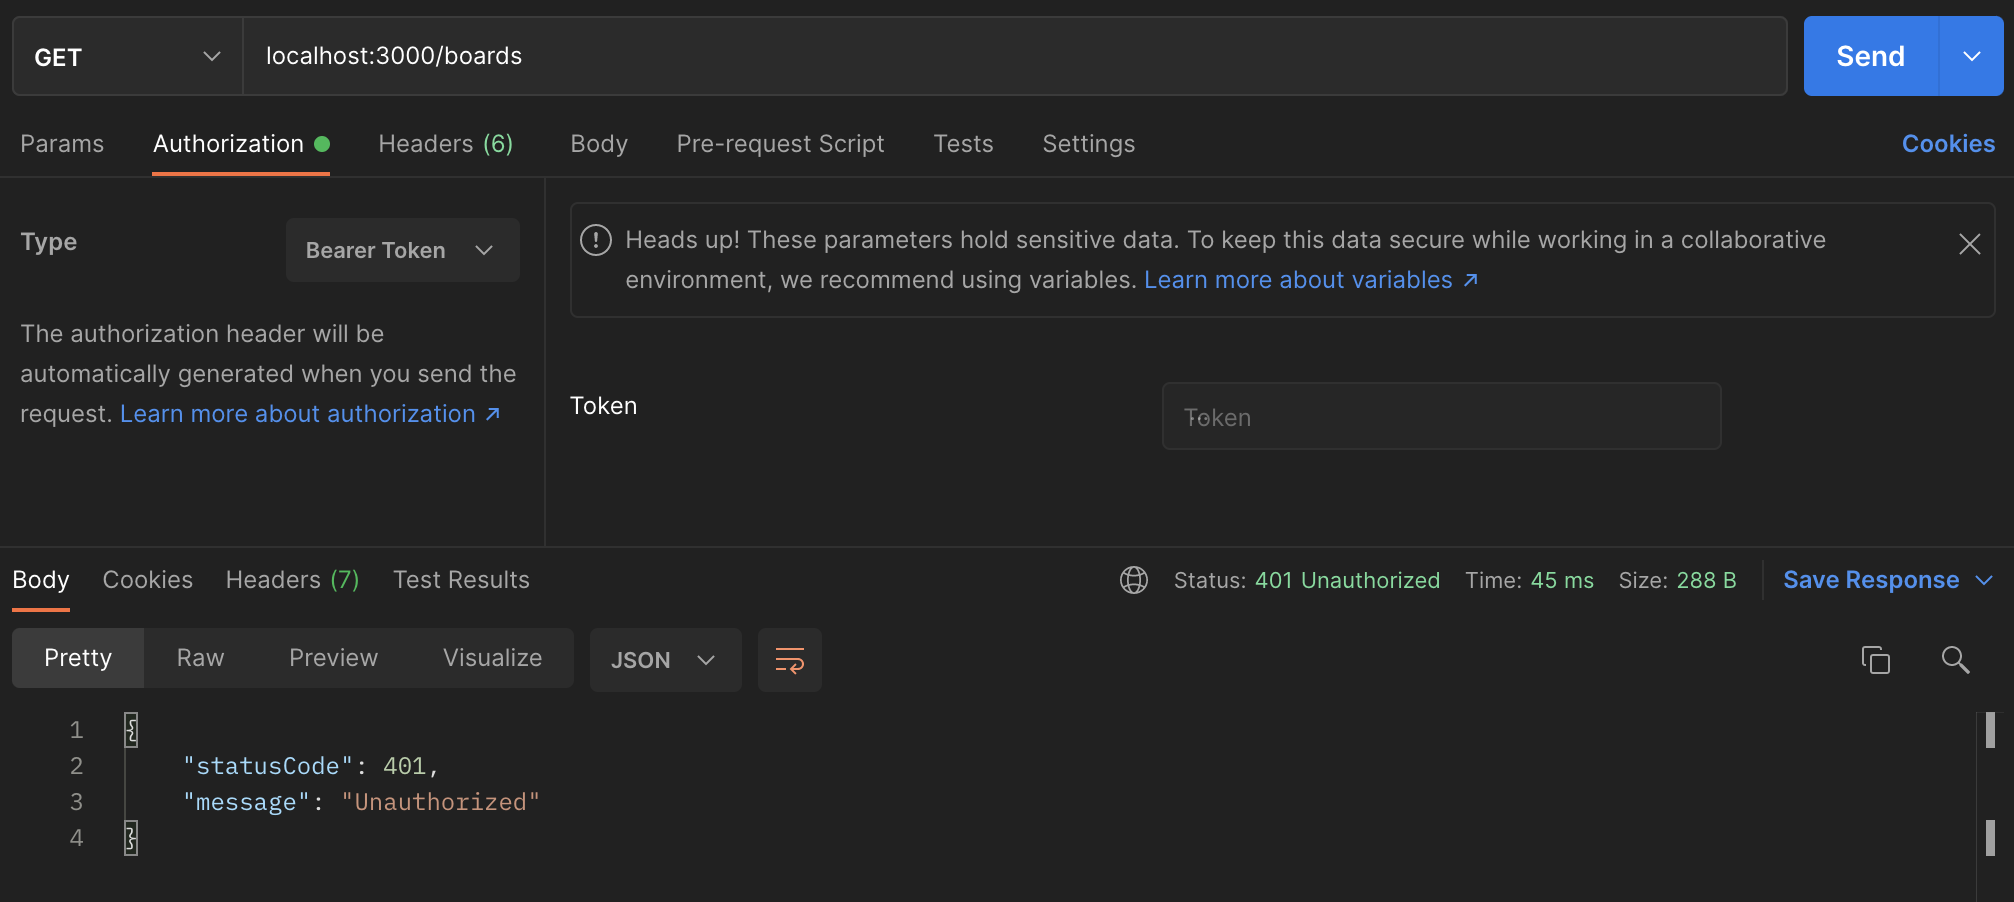Collapse JSON opening brace on line 1
Screen dimensions: 2014x902
point(131,730)
